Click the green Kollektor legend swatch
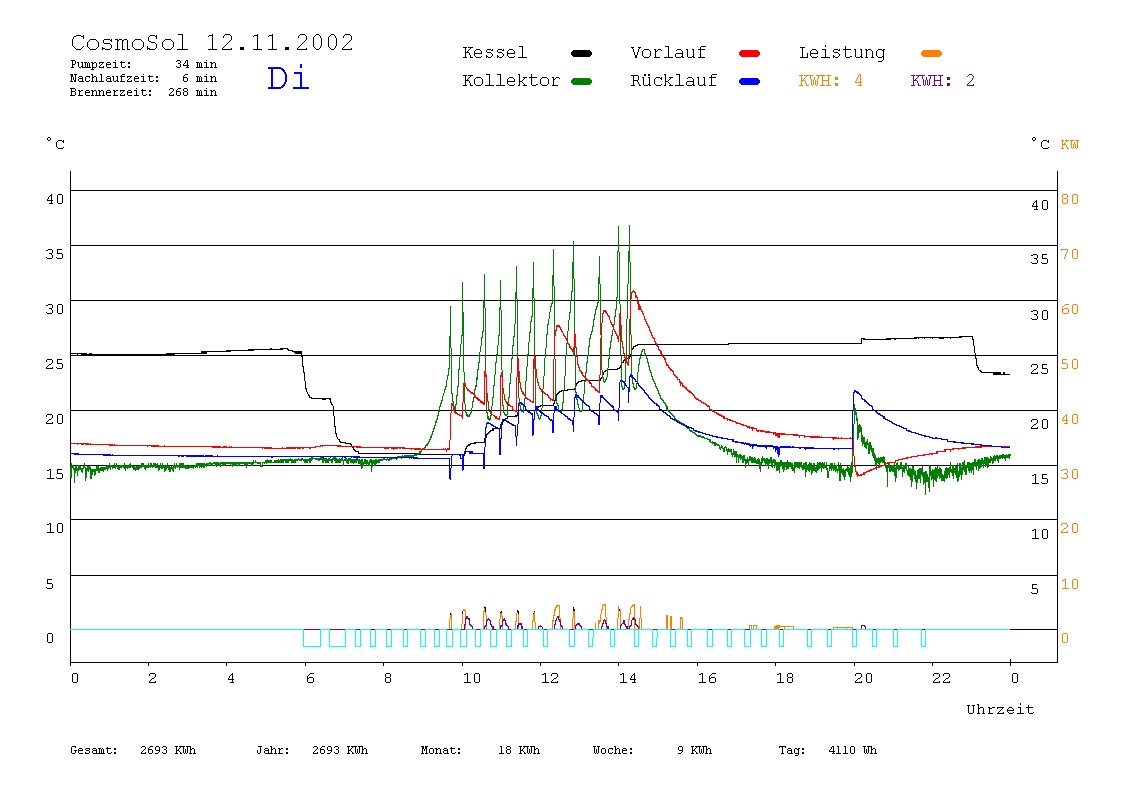Screen dimensions: 1148x812 tap(581, 81)
